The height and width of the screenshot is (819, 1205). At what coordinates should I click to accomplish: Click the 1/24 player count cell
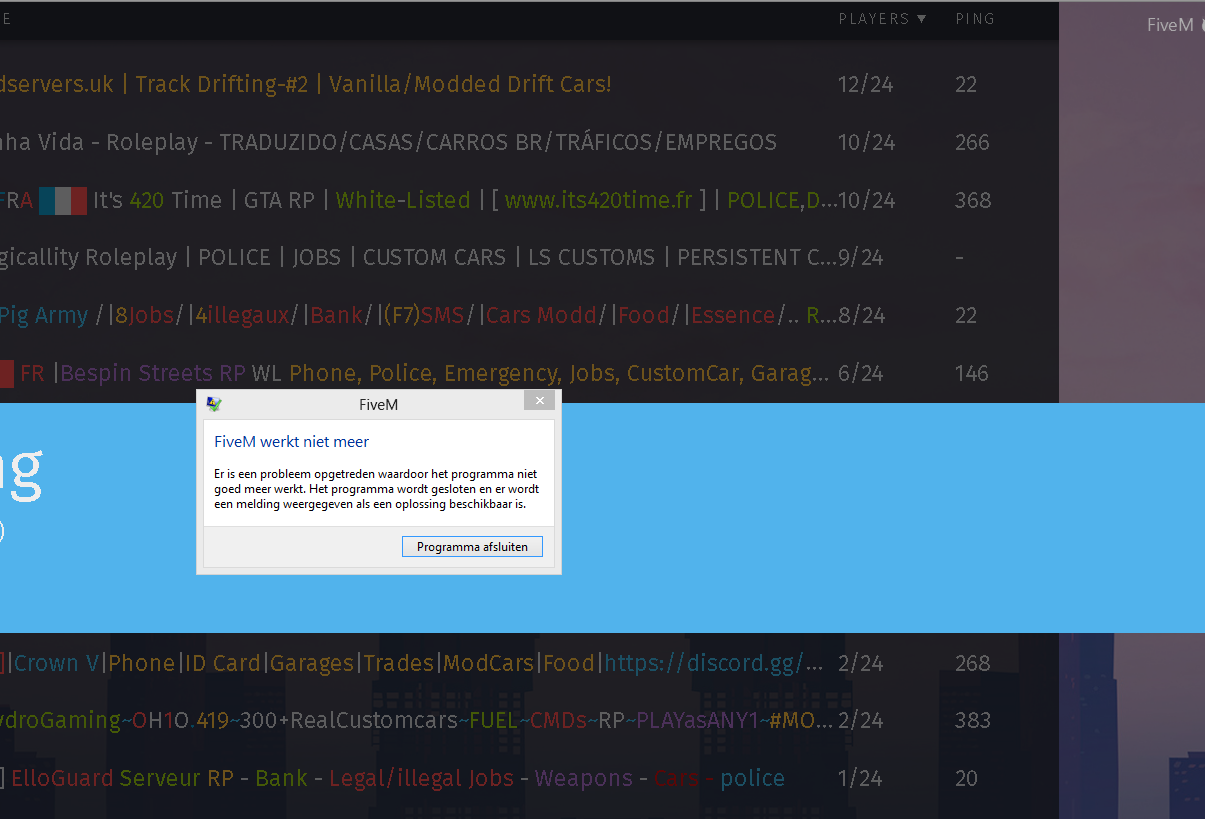860,778
